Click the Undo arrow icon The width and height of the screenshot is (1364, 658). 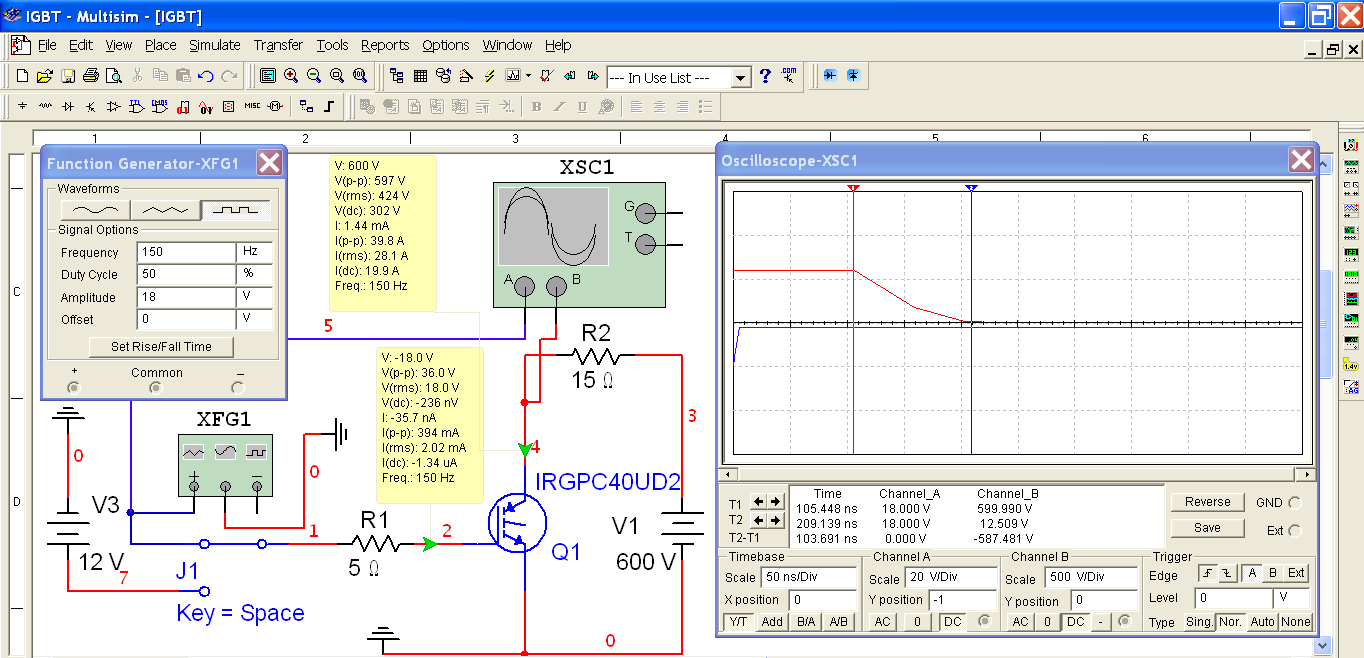pos(206,76)
